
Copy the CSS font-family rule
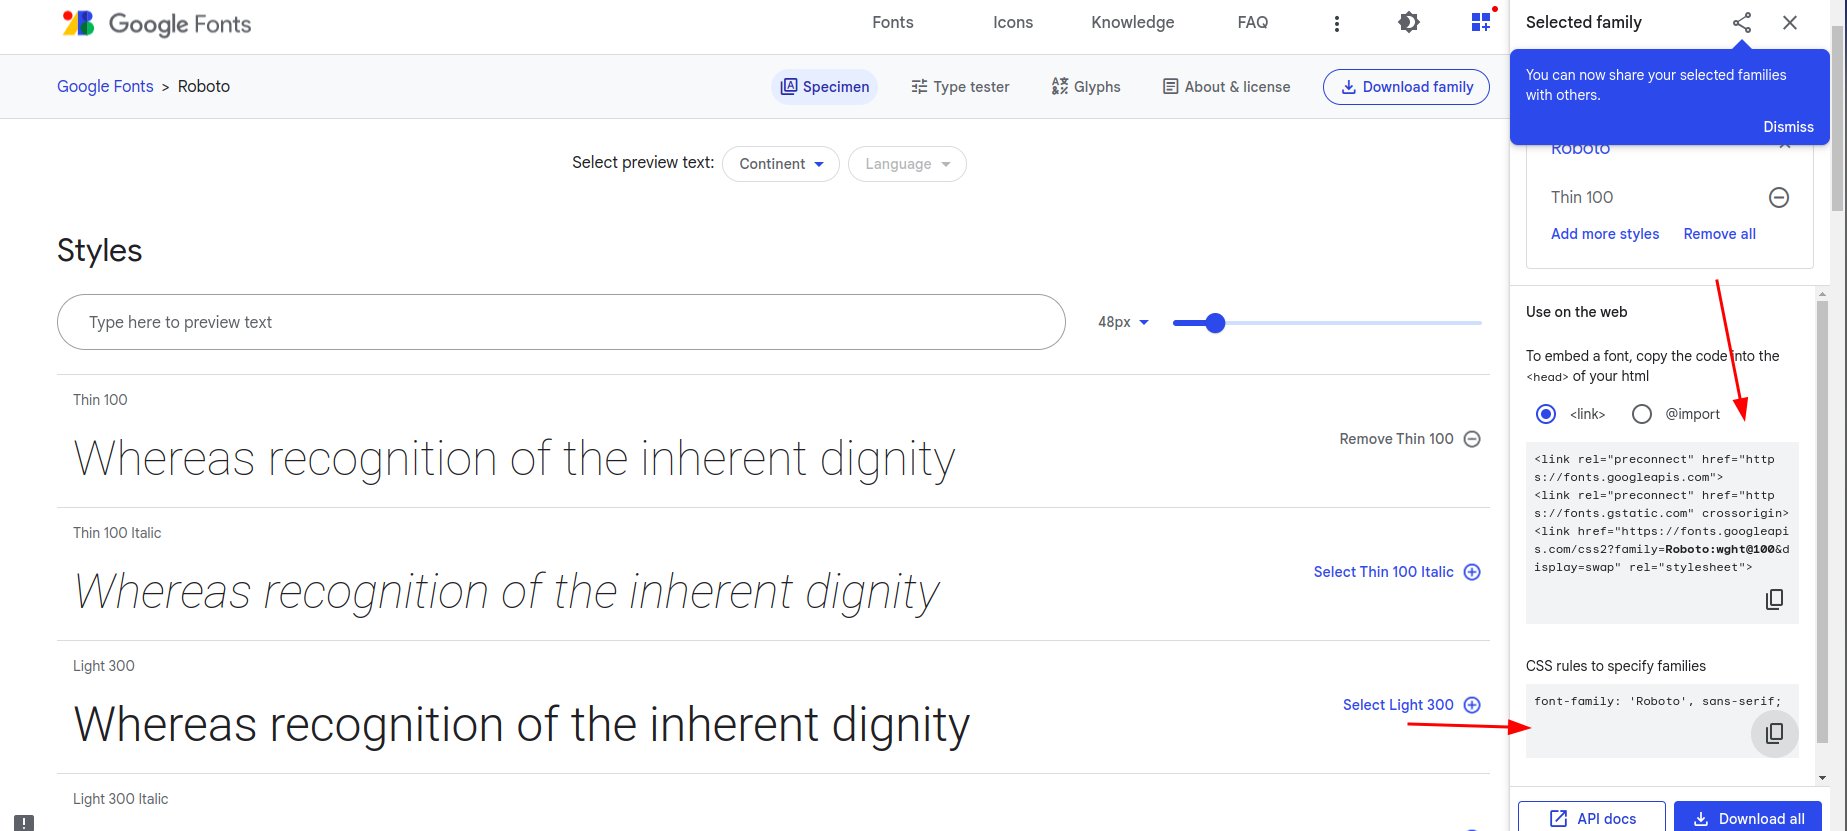(1774, 733)
